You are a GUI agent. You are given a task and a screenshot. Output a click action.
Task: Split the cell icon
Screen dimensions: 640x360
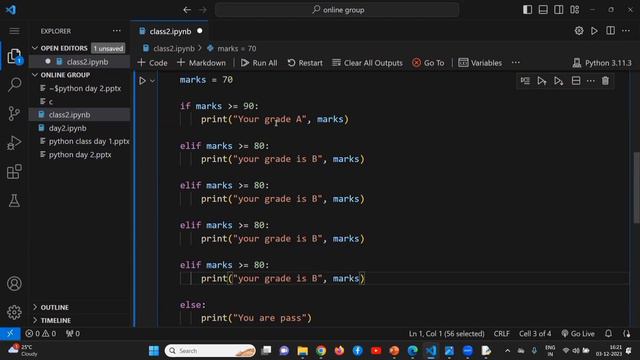click(x=576, y=81)
